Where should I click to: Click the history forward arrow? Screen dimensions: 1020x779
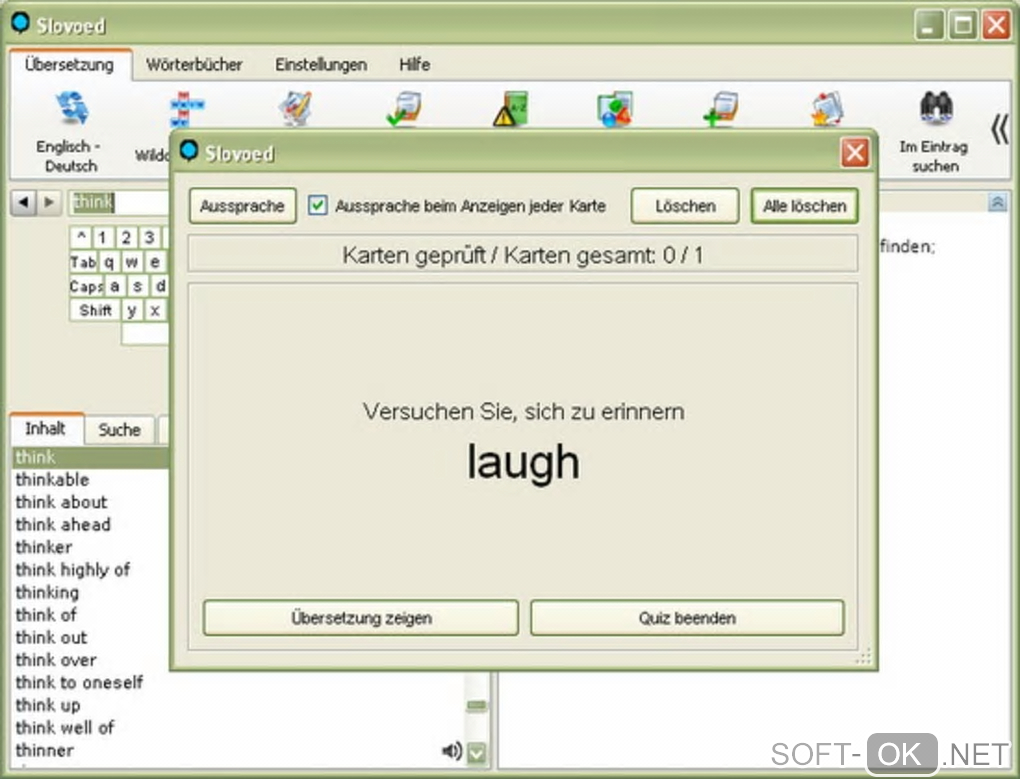coord(49,202)
